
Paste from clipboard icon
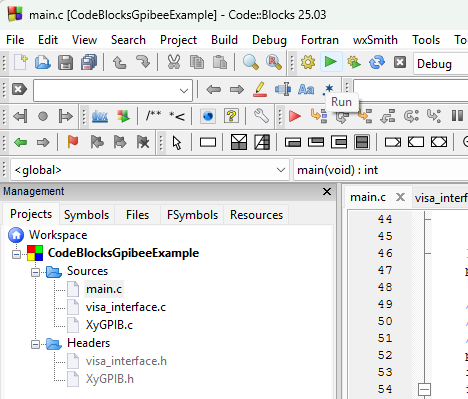pos(220,62)
